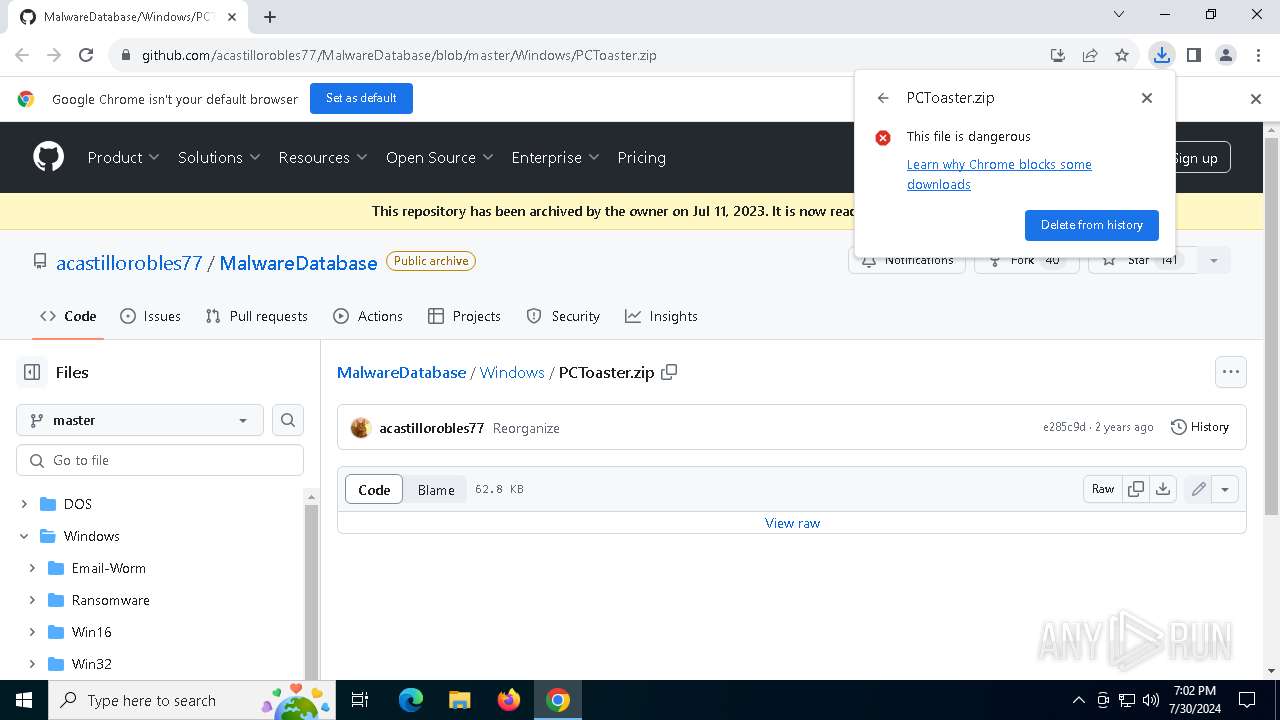
Task: Open File Explorer from the taskbar
Action: coord(459,700)
